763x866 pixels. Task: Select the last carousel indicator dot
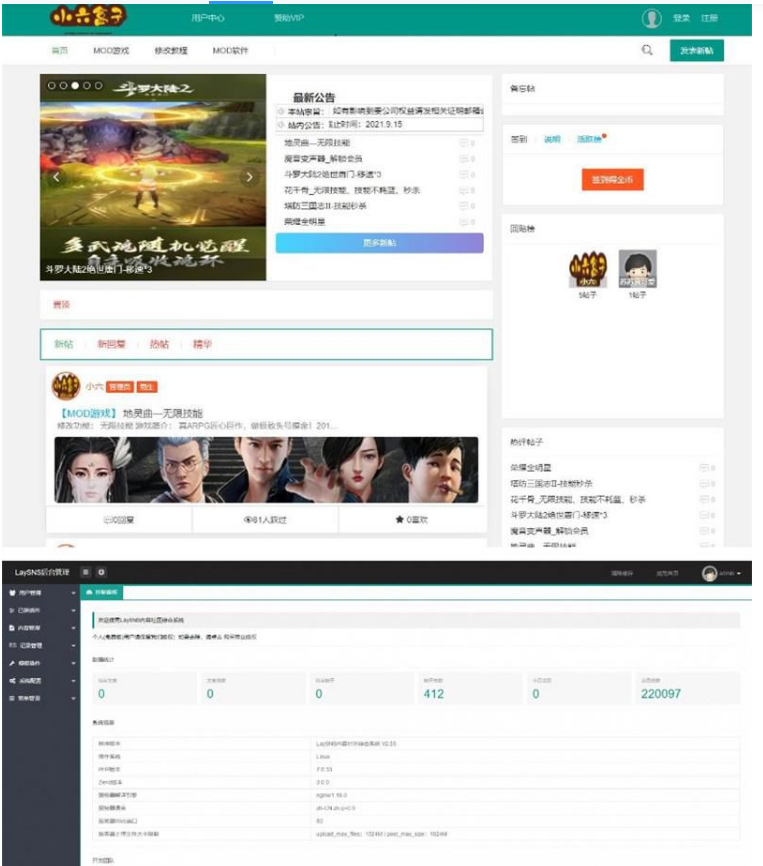click(99, 86)
